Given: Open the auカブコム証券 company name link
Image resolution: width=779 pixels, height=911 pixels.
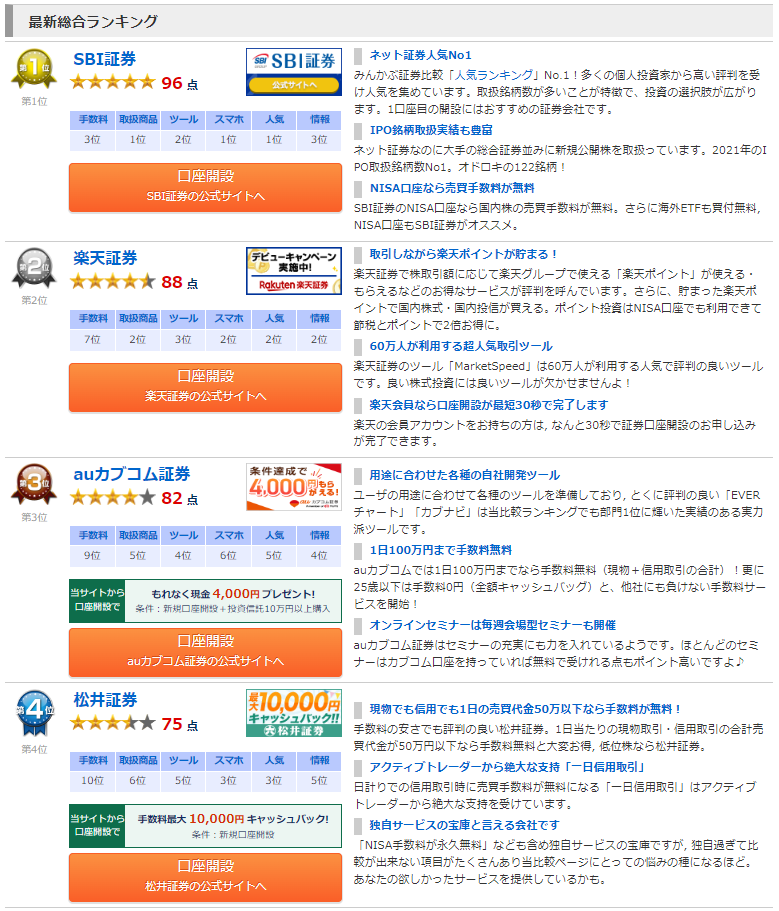Looking at the screenshot, I should (x=132, y=474).
